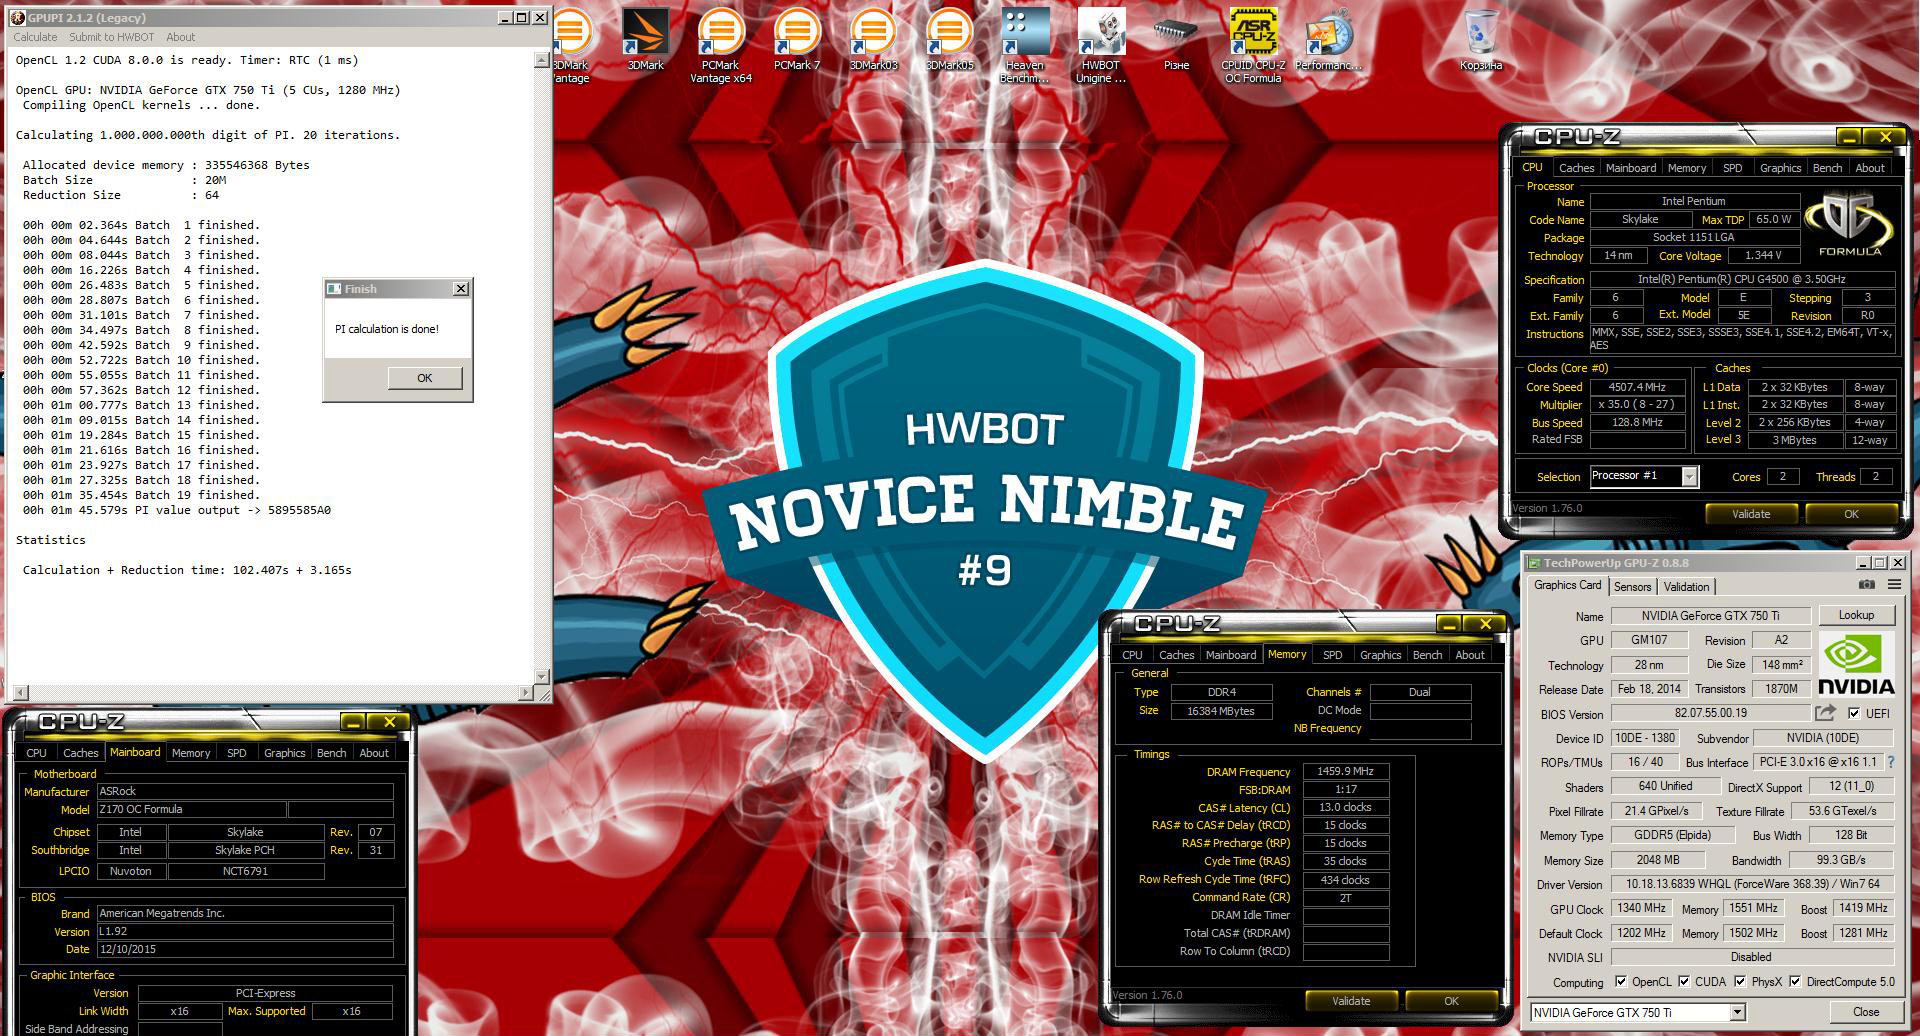Screen dimensions: 1920x1036
Task: Click the Lookup button in GPU-Z
Action: click(x=1856, y=615)
